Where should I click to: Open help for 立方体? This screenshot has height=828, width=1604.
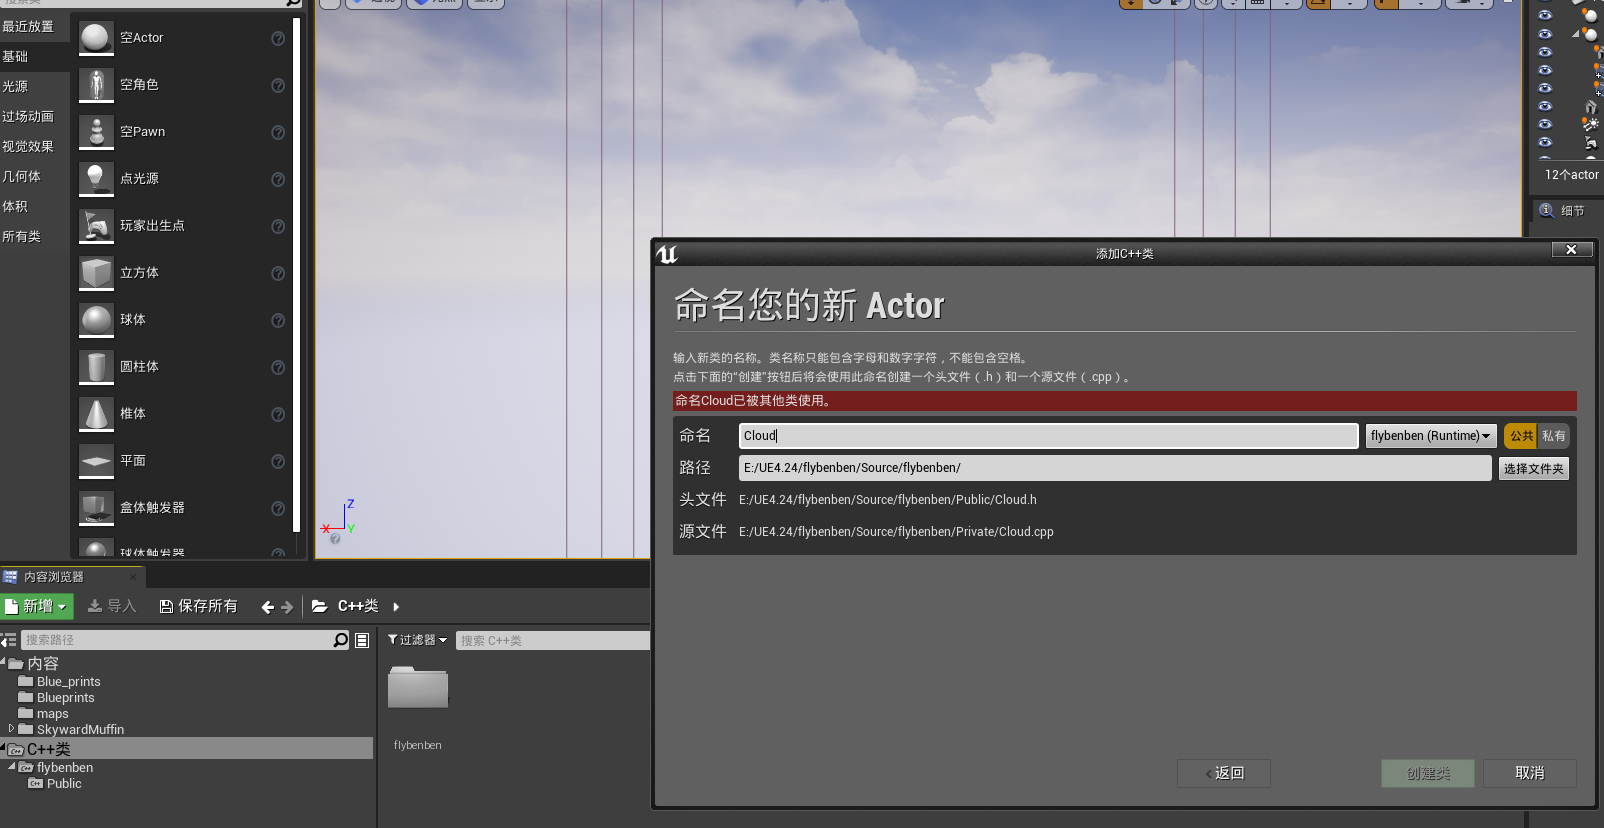pyautogui.click(x=278, y=274)
